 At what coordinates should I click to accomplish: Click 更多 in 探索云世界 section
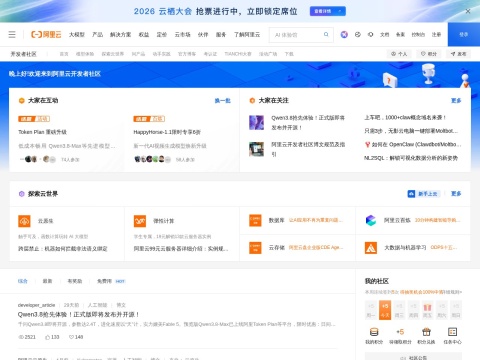coord(456,194)
